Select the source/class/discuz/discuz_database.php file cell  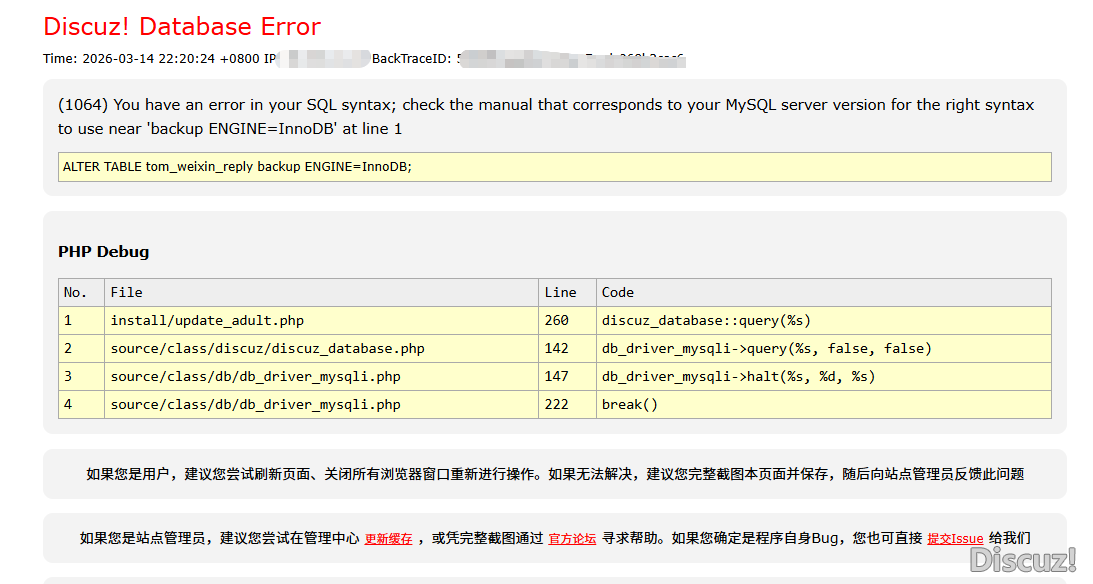pyautogui.click(x=267, y=349)
